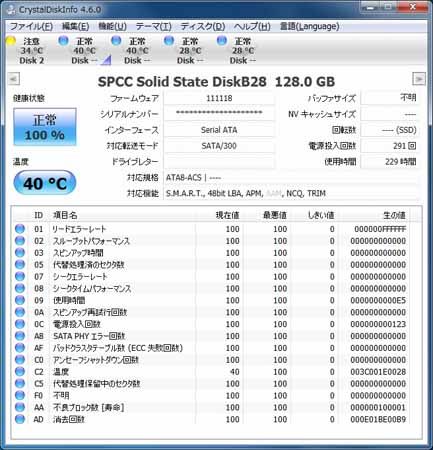This screenshot has height=450, width=433.
Task: Click the supported features S.M.A.R.T. text
Action: [246, 193]
